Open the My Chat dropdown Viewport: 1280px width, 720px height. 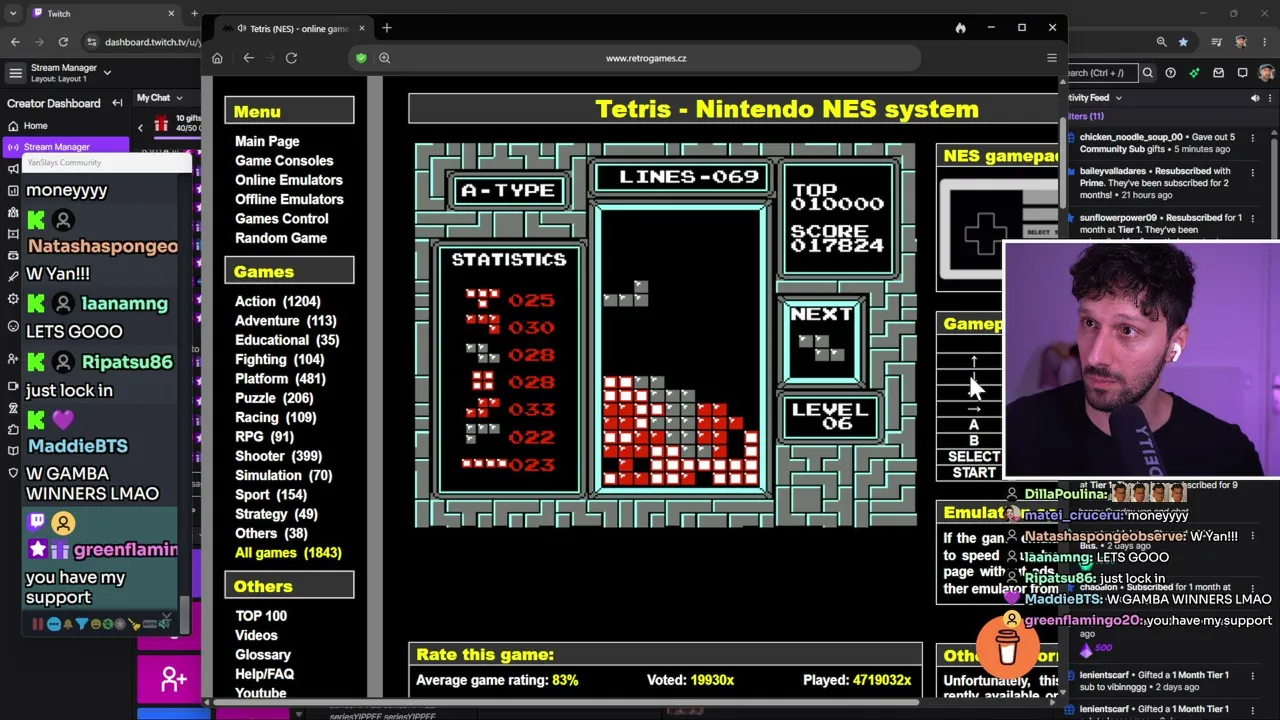159,98
